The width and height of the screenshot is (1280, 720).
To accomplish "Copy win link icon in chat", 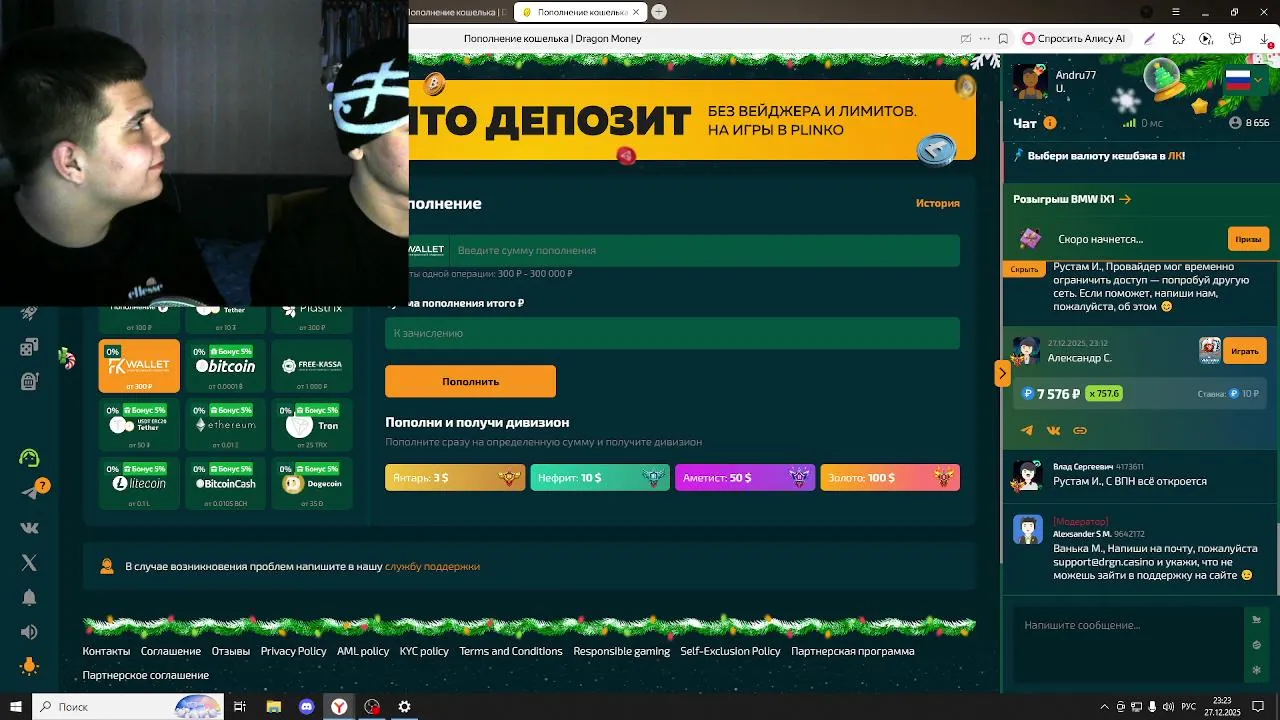I will coord(1080,431).
